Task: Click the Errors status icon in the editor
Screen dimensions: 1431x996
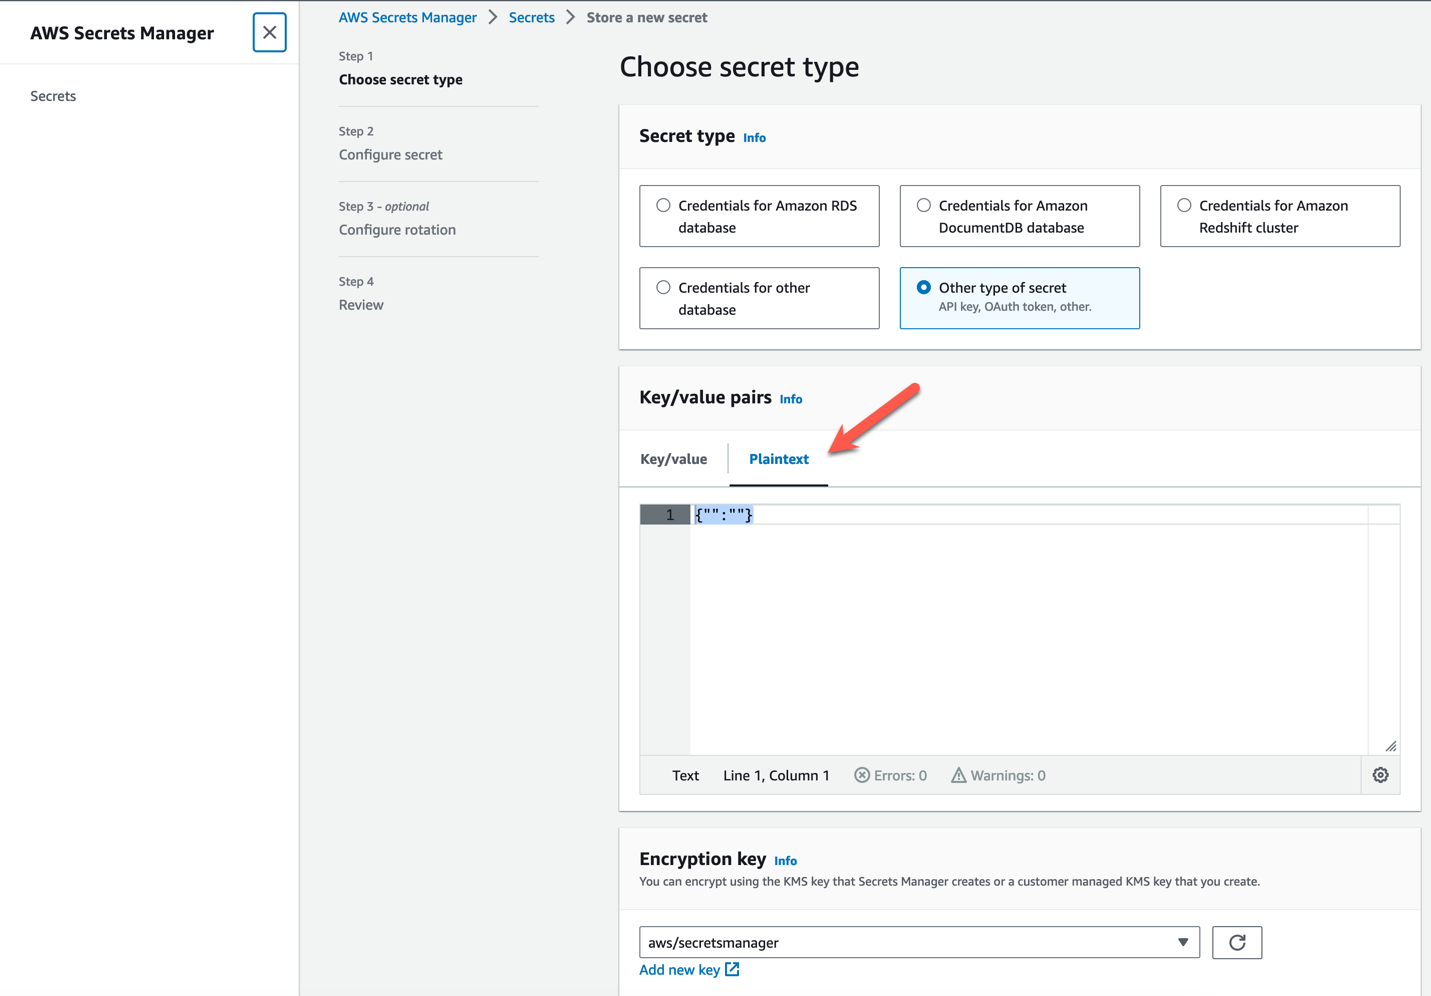Action: coord(862,775)
